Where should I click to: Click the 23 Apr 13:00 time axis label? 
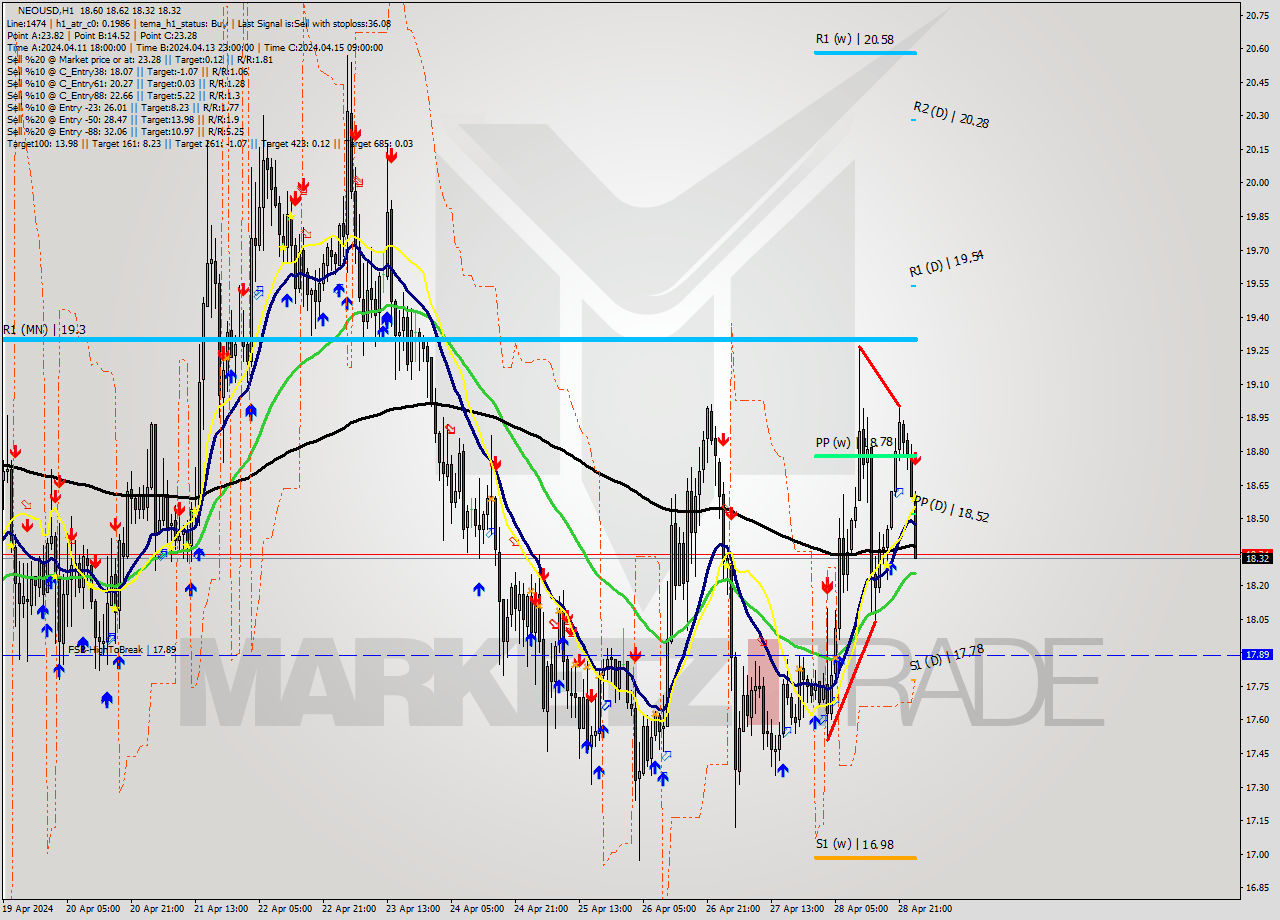coord(412,909)
